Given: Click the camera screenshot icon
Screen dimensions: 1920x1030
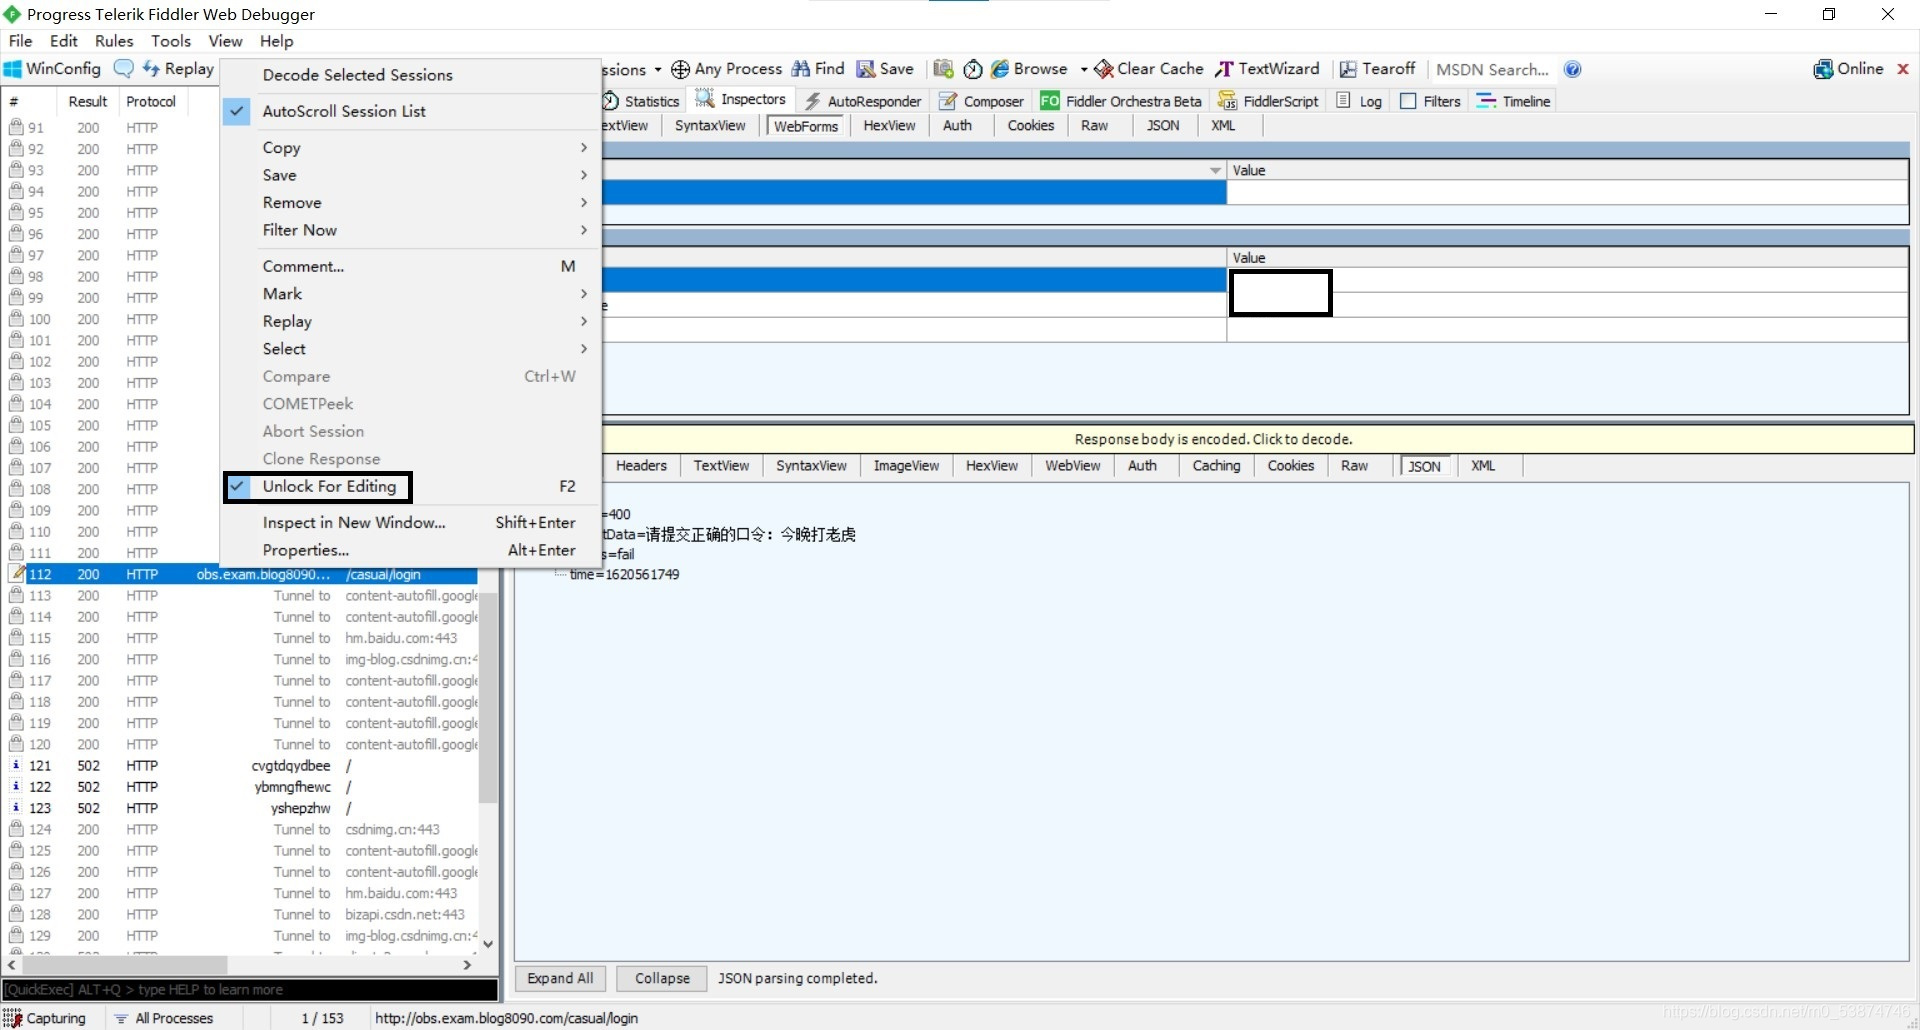Looking at the screenshot, I should pyautogui.click(x=943, y=69).
